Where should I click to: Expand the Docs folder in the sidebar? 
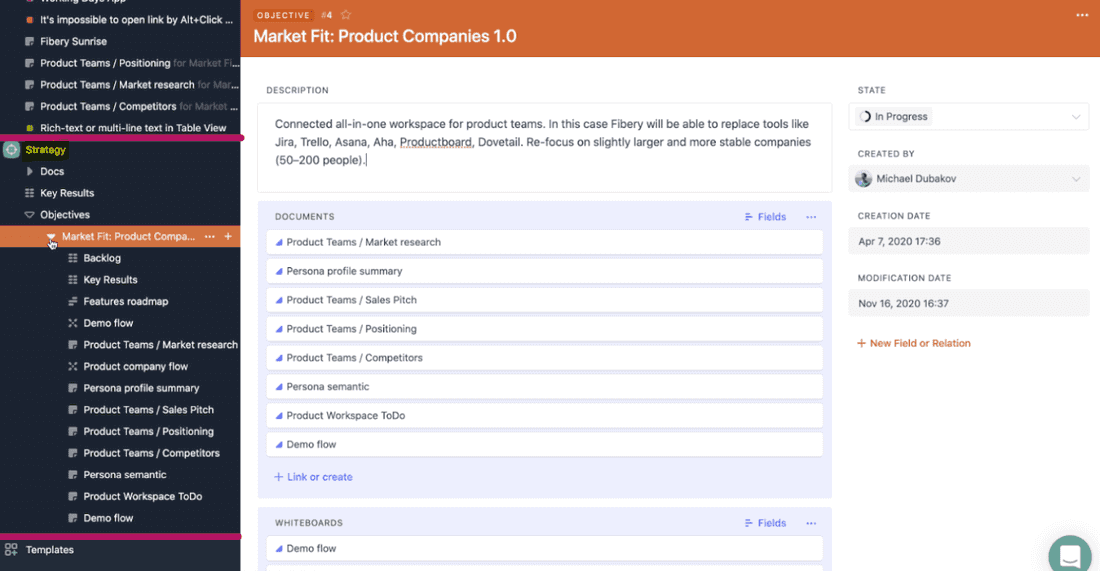[29, 172]
